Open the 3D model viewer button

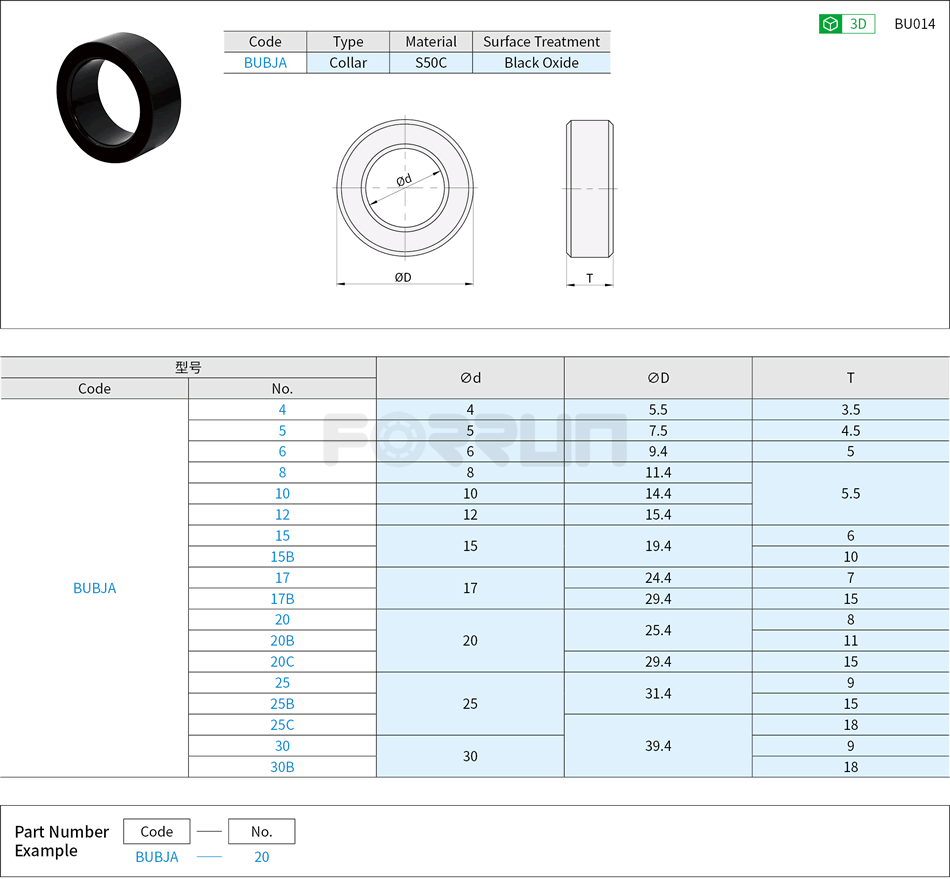(846, 24)
